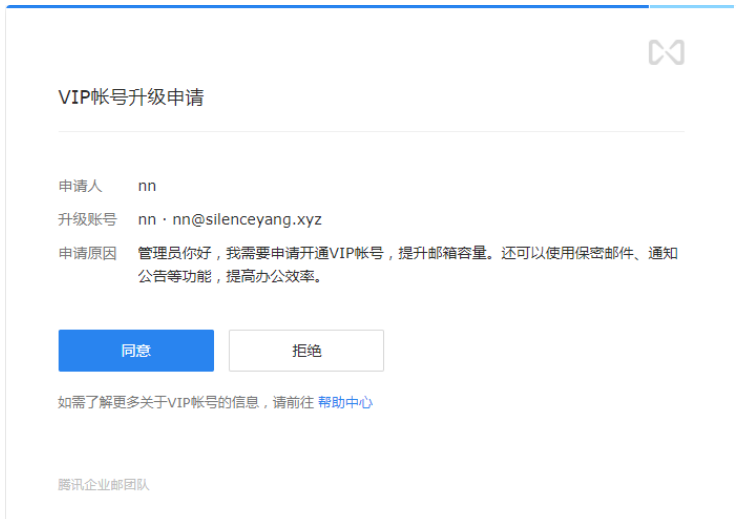Select the applicant name nn

[147, 186]
